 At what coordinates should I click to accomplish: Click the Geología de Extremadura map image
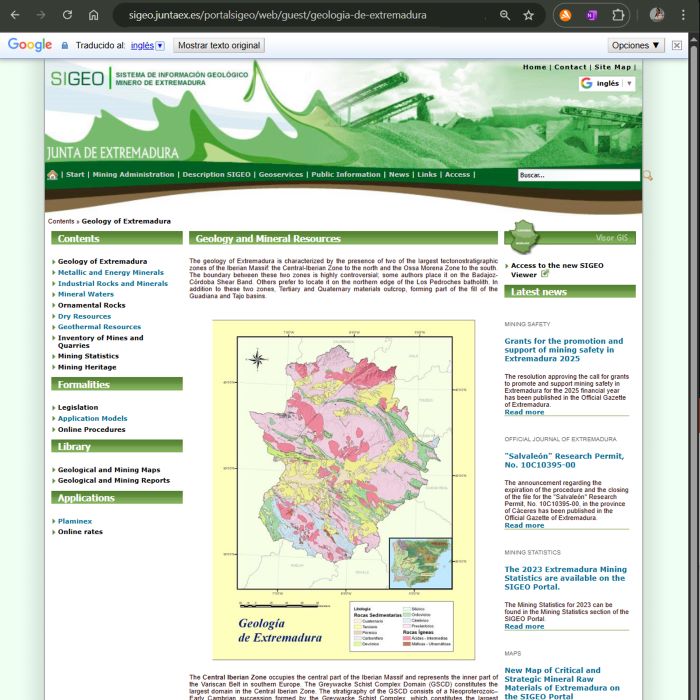[343, 490]
